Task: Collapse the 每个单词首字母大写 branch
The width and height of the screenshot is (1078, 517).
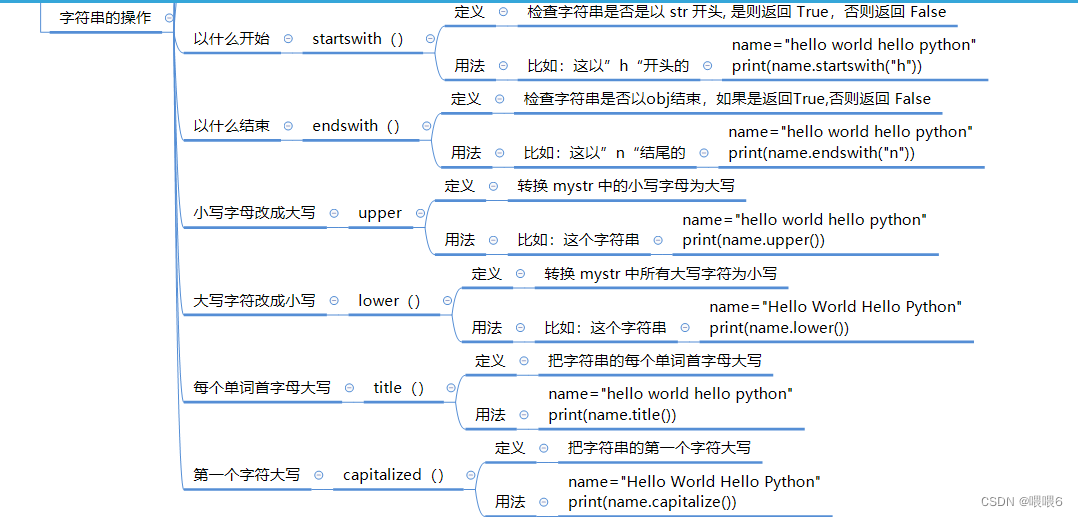Action: 349,388
